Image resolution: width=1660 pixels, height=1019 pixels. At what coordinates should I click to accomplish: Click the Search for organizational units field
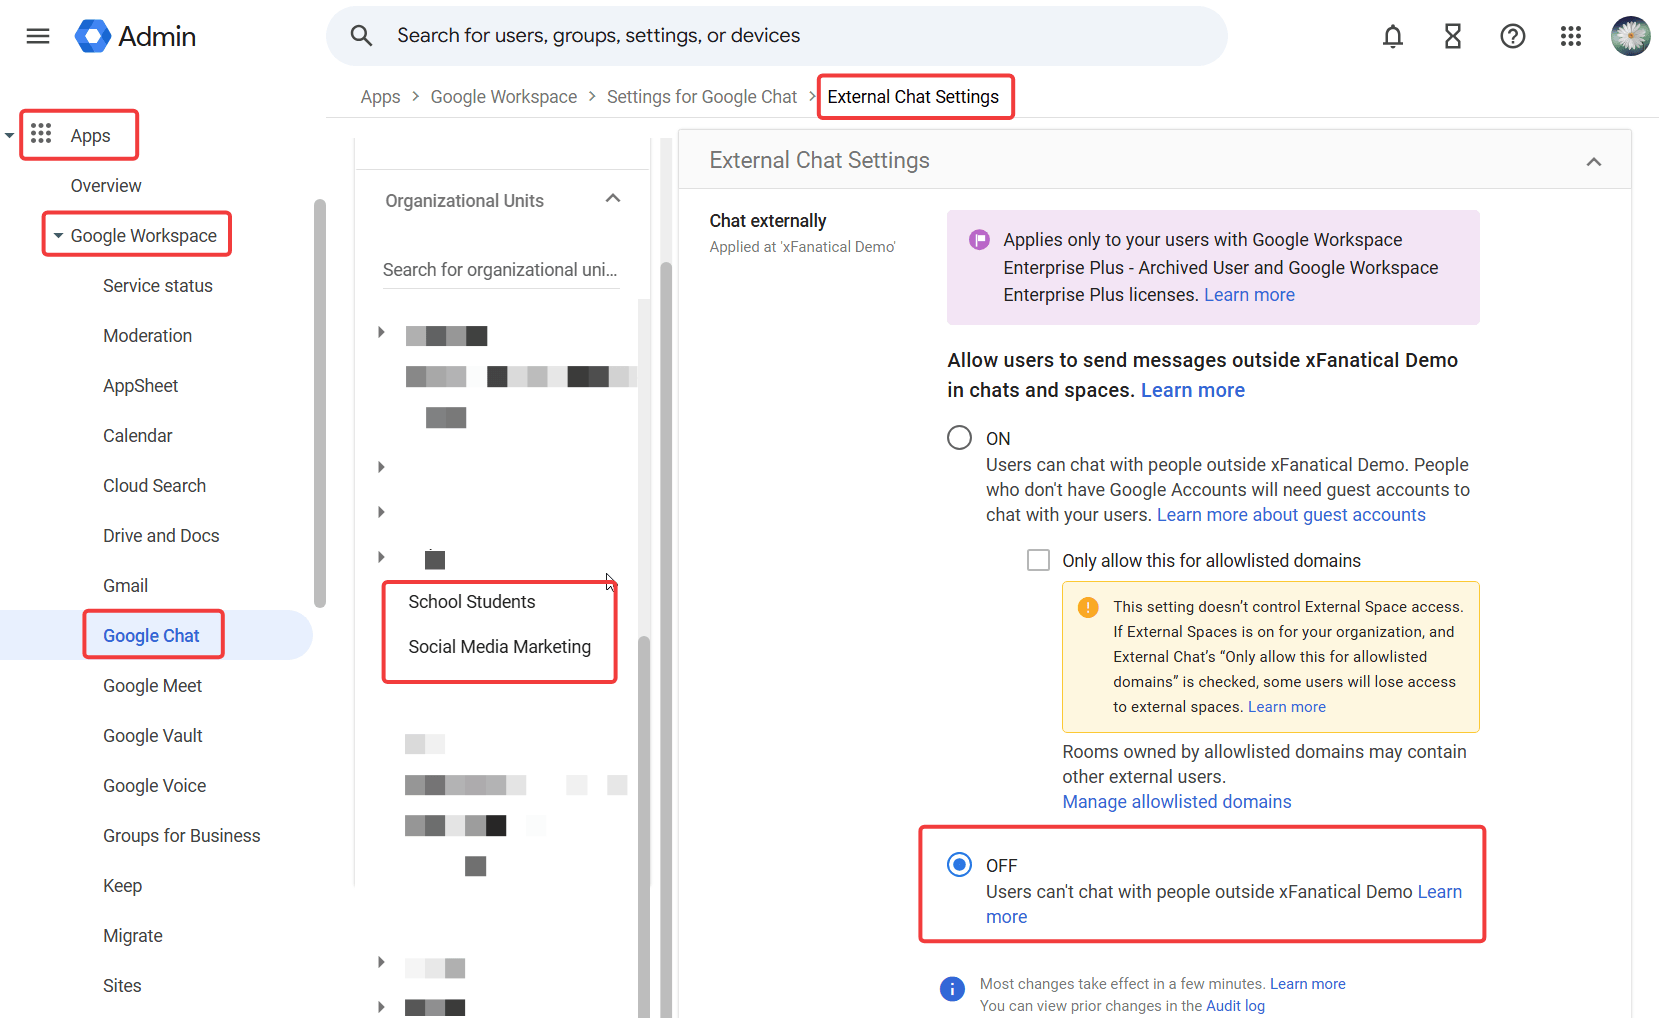[501, 270]
